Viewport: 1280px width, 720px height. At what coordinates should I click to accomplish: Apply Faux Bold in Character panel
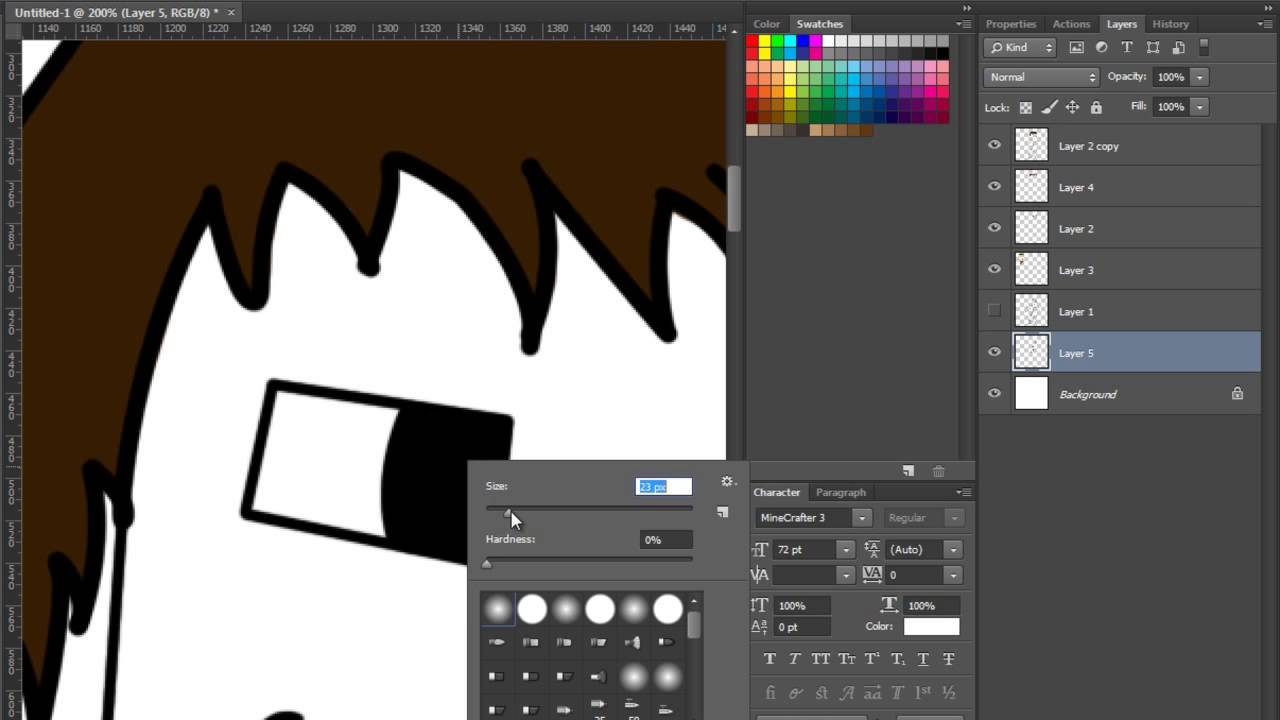click(770, 659)
